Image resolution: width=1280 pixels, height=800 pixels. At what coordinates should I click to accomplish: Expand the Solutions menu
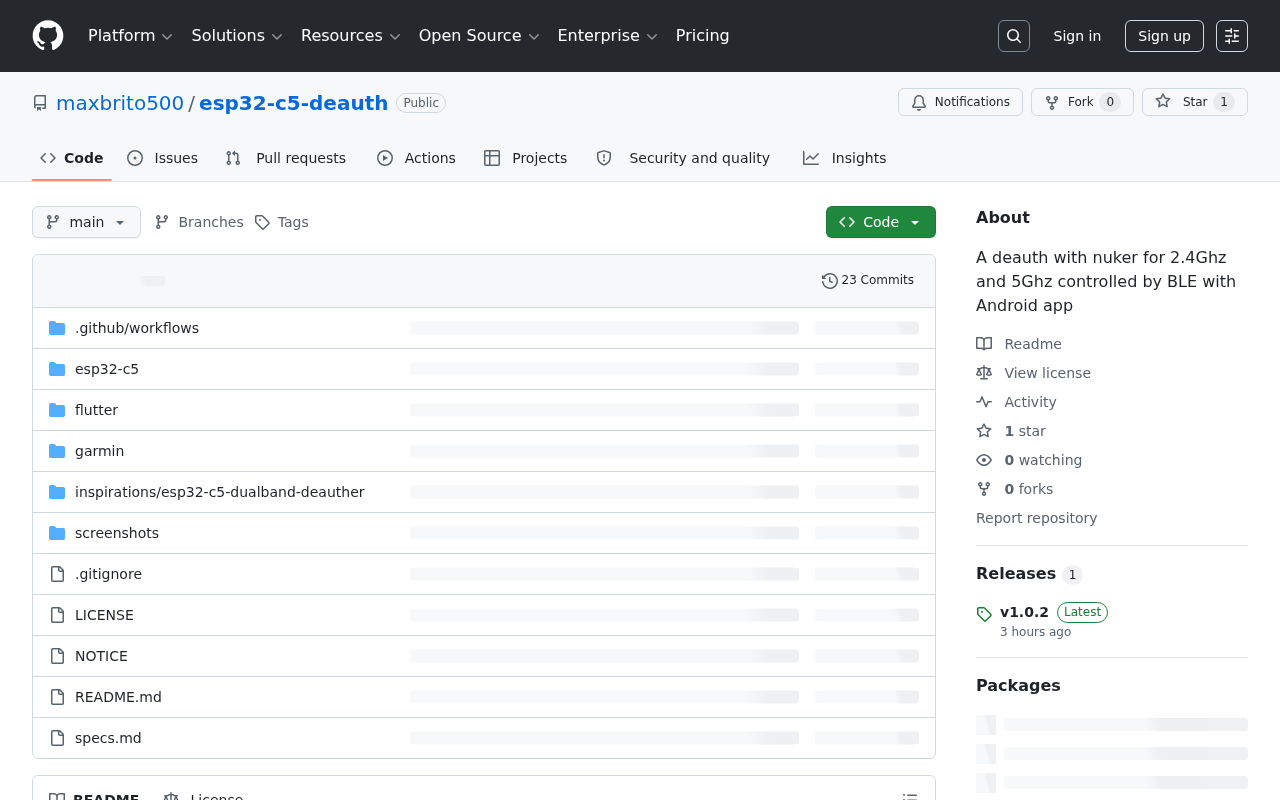click(237, 36)
